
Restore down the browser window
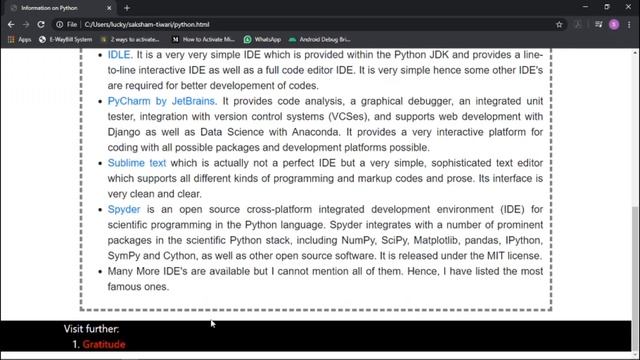[x=607, y=7]
